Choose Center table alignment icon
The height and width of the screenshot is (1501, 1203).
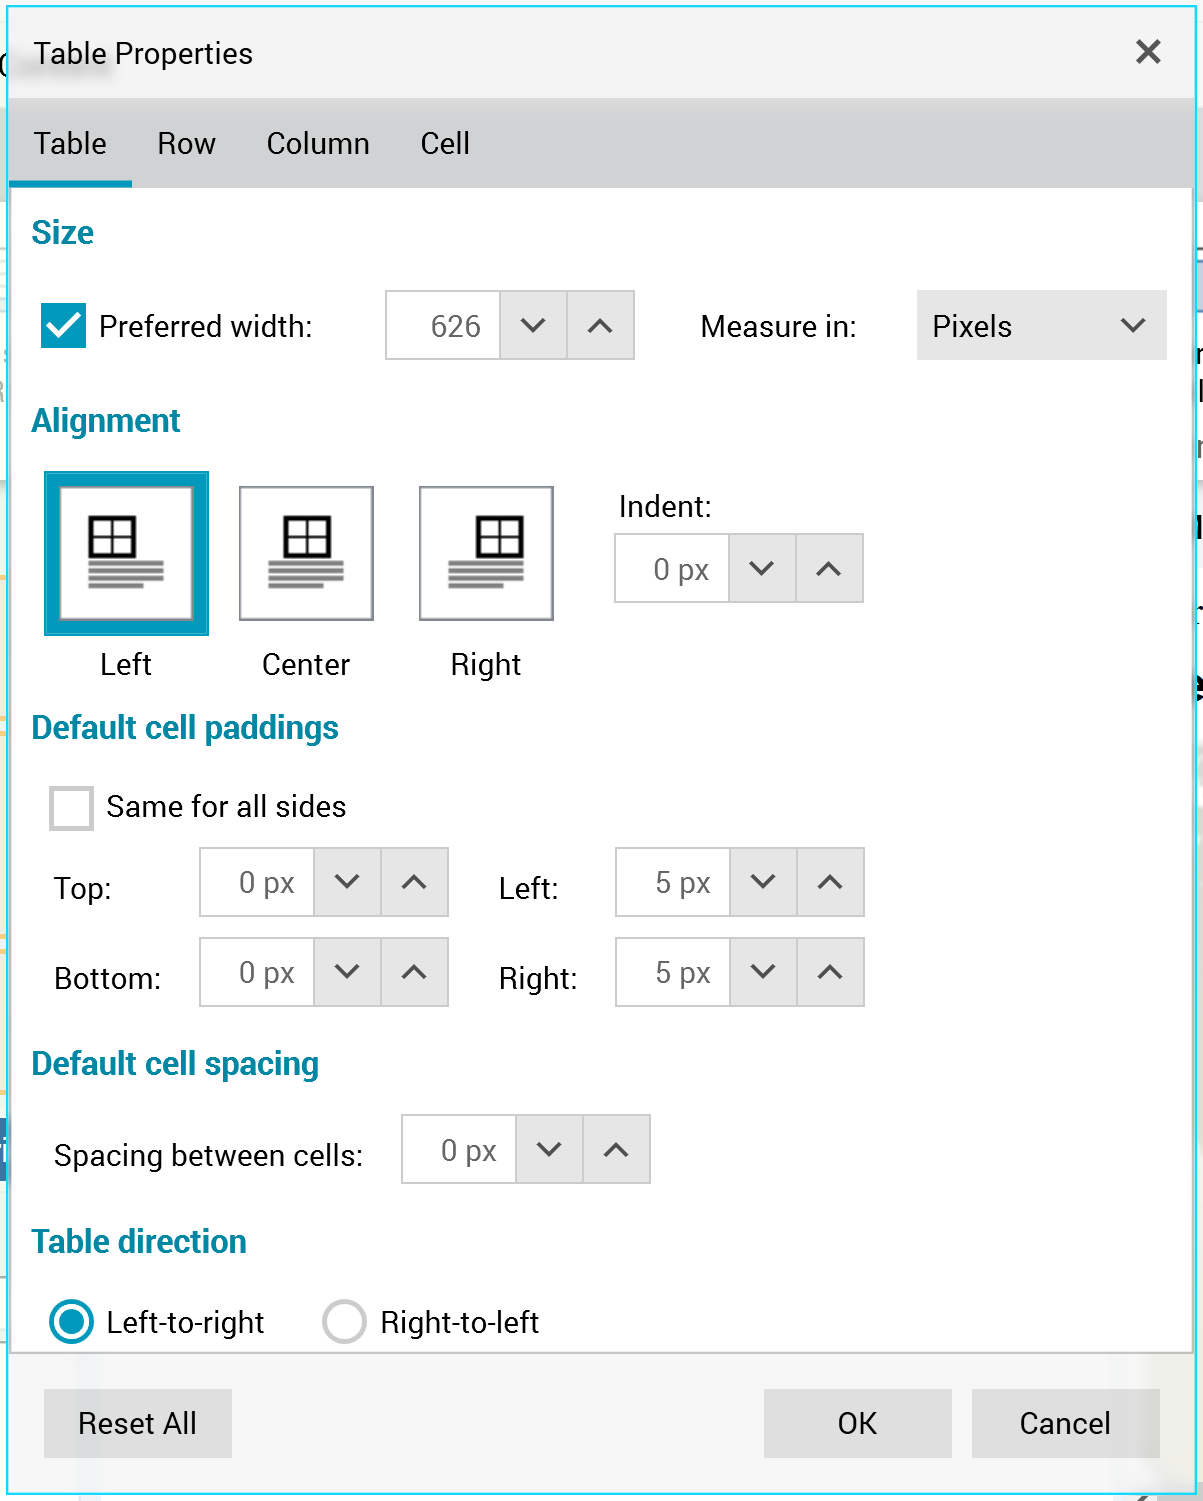306,553
